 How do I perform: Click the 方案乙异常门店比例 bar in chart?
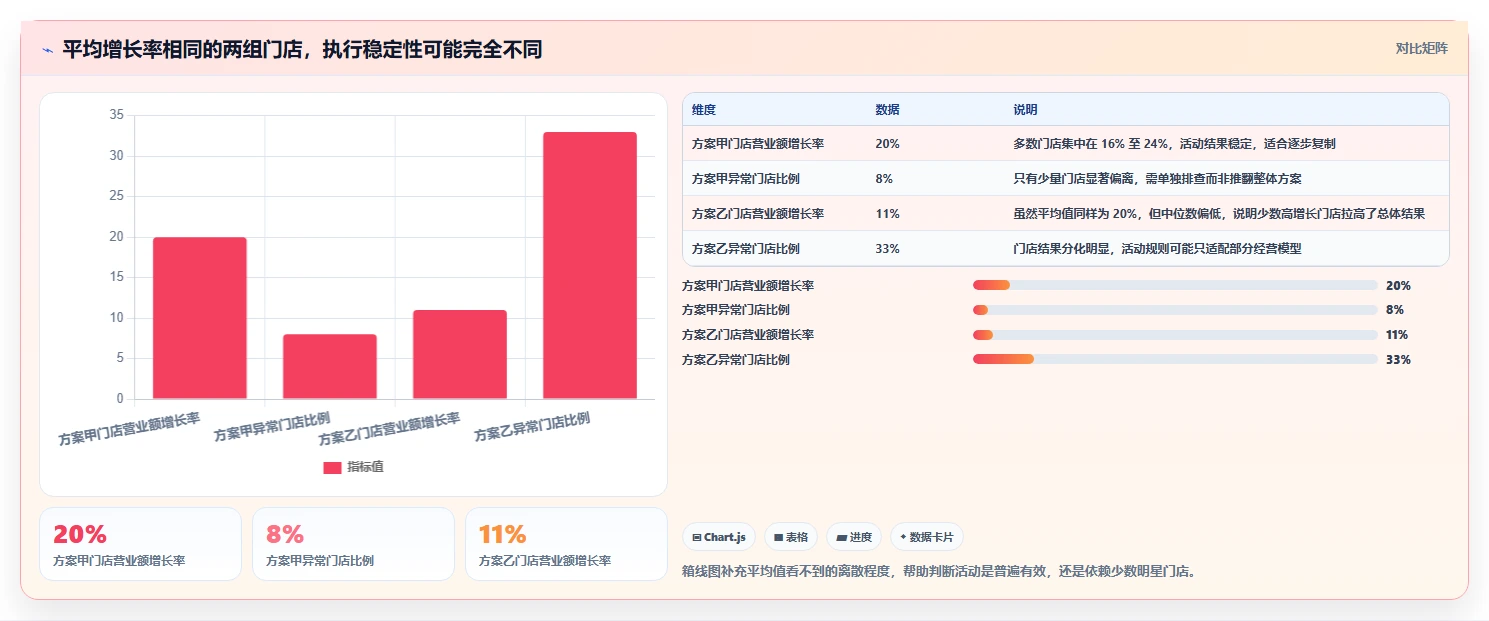(590, 266)
